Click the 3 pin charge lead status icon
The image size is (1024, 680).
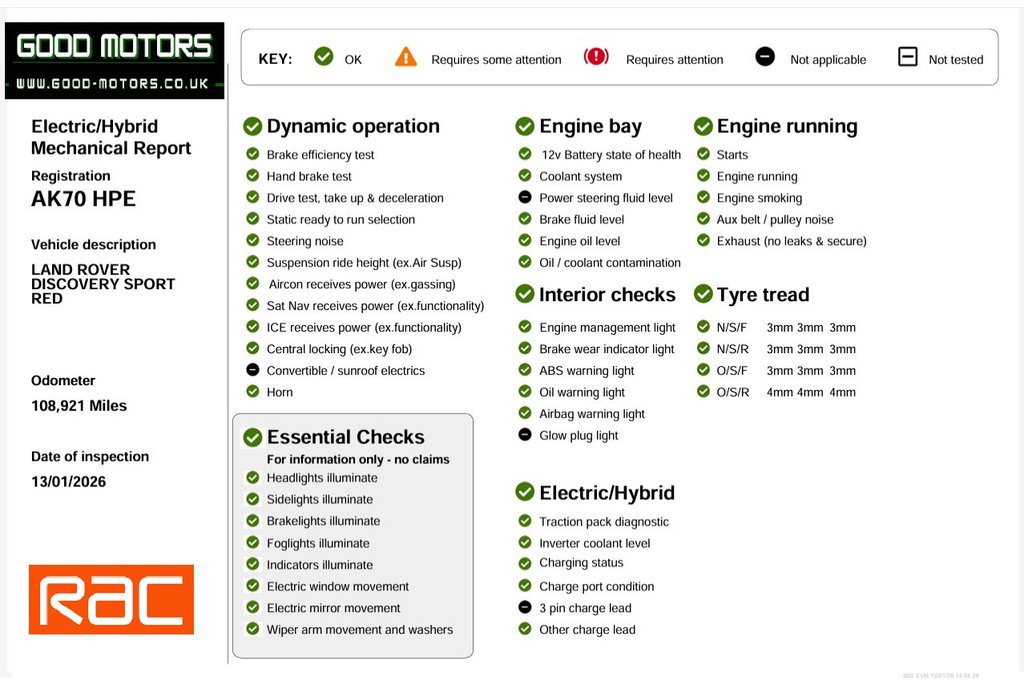point(525,607)
